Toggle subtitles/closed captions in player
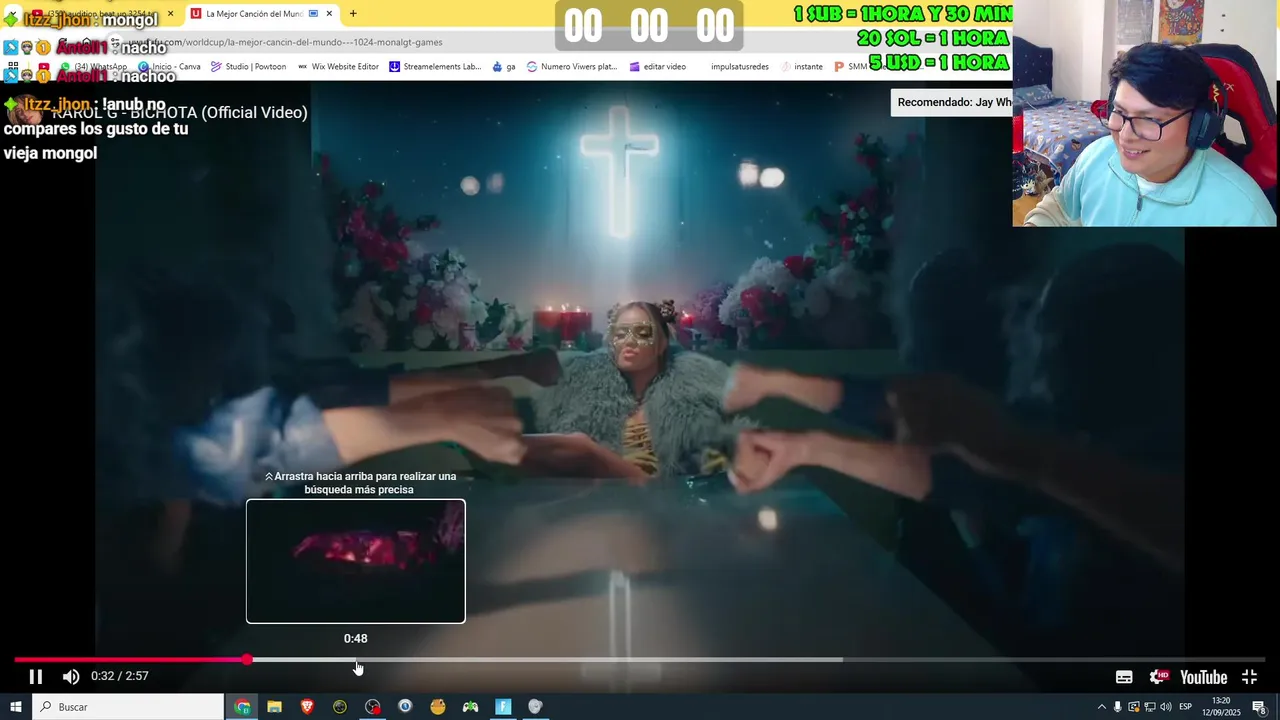The image size is (1280, 720). click(1124, 677)
